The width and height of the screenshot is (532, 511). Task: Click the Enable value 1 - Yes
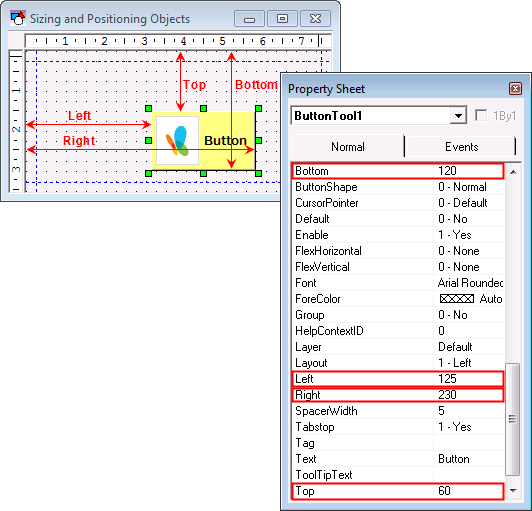point(455,234)
